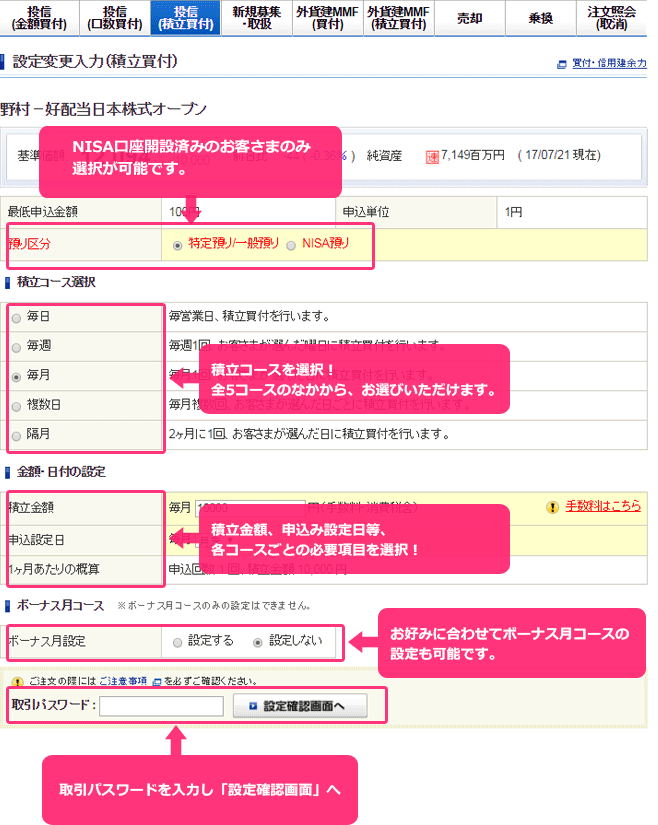Click the 申込設定日 label
The width and height of the screenshot is (658, 825).
point(36,540)
